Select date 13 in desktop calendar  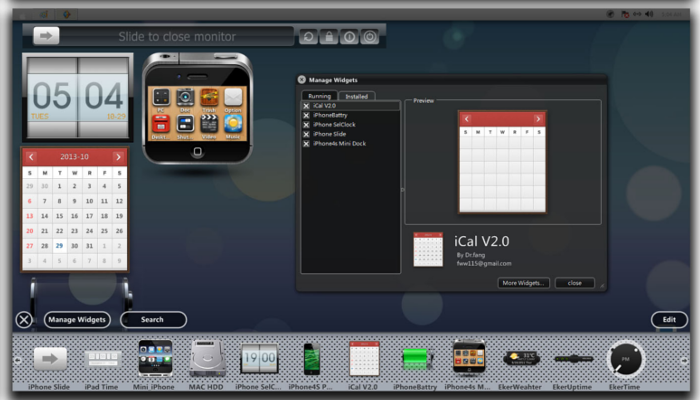point(29,216)
